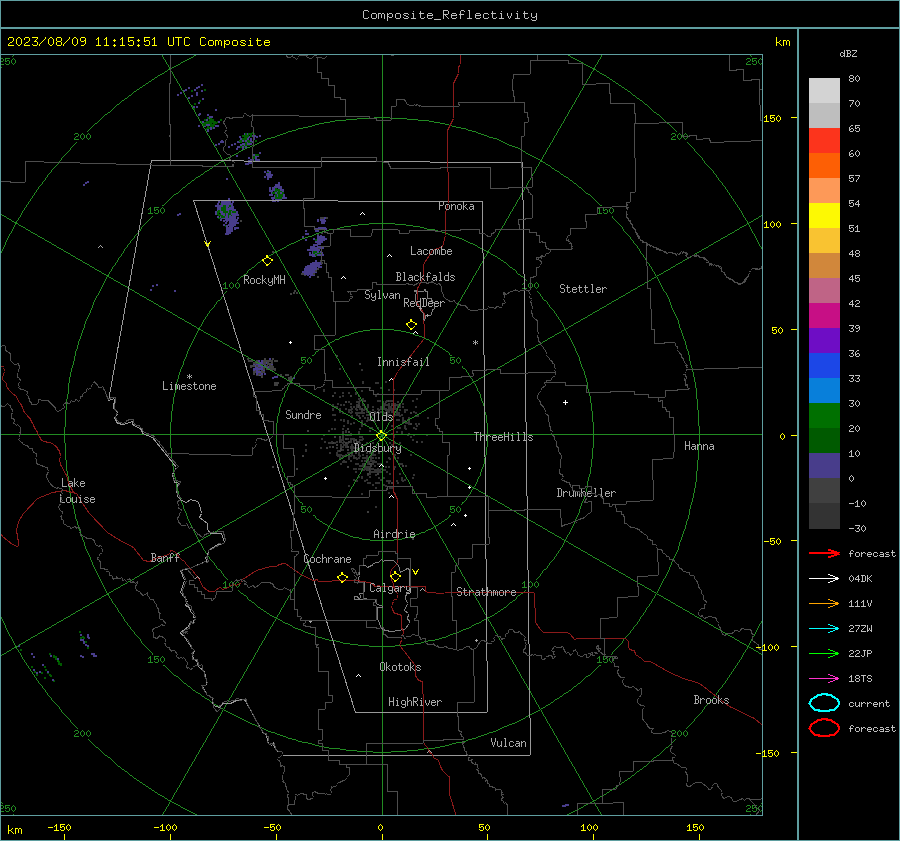Click the large purple echo north of RockyMH
Screen dimensions: 900x841
227,216
